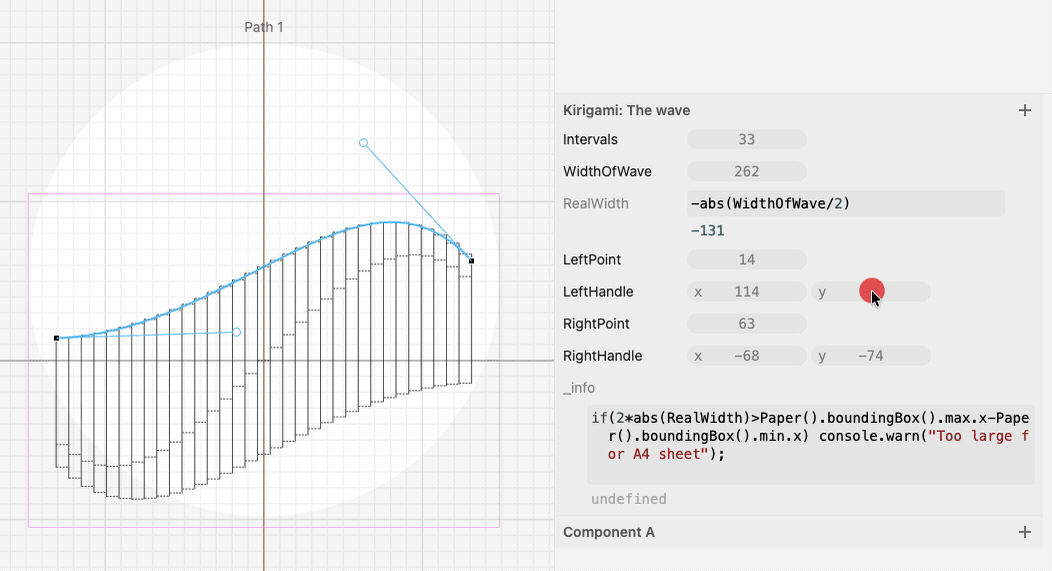Edit the LeftHandle x value 114
The width and height of the screenshot is (1052, 571).
(x=747, y=292)
